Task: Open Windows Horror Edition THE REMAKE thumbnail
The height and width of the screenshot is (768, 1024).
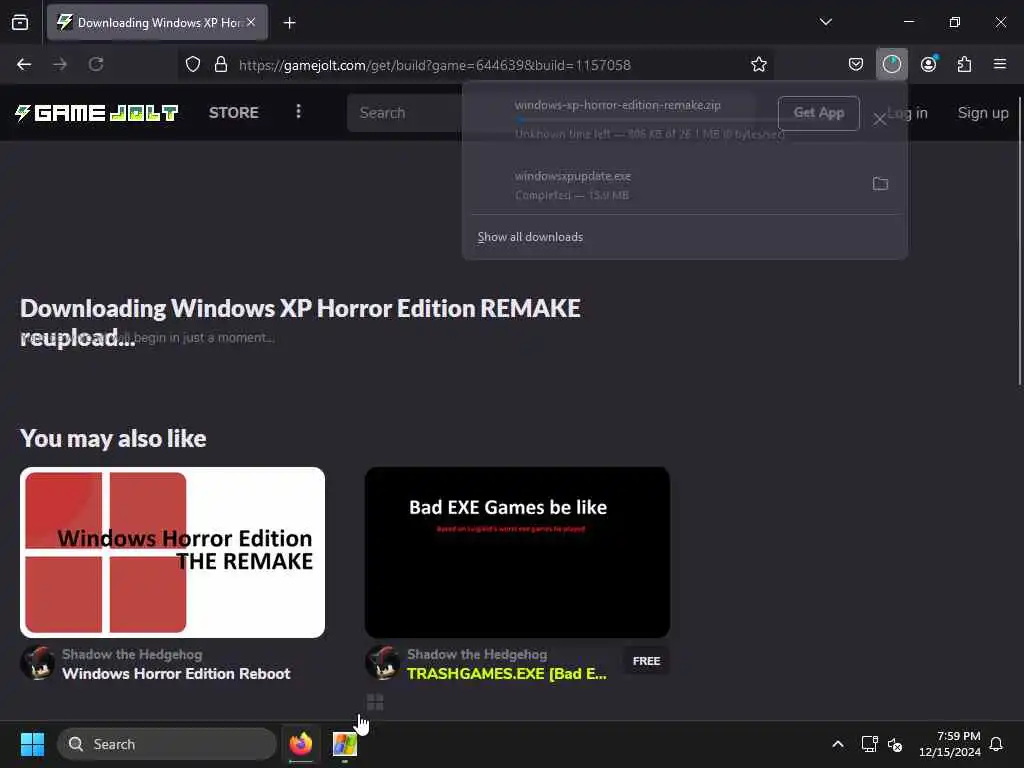Action: pos(172,552)
